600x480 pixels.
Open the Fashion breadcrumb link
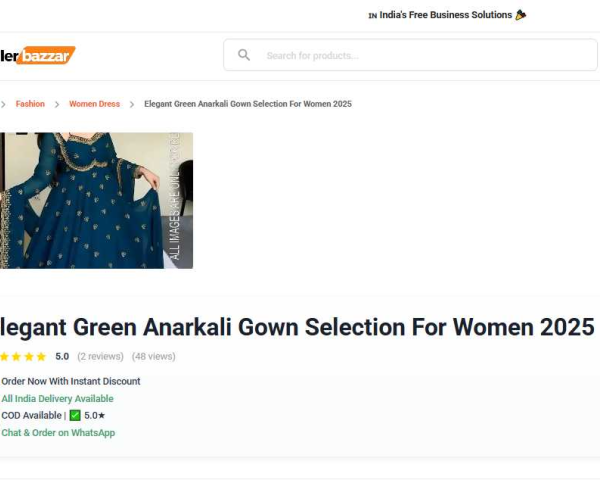click(x=30, y=104)
